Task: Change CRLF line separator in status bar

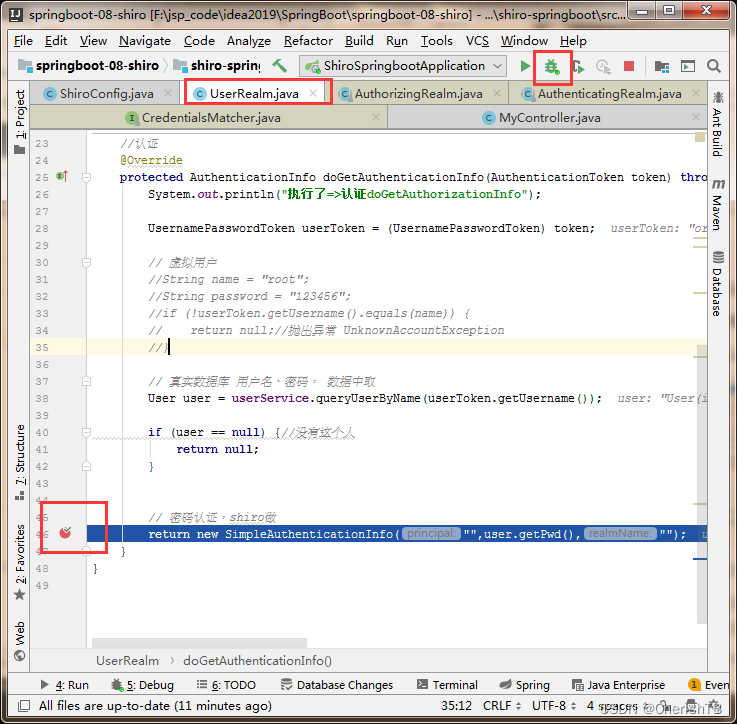Action: pos(502,706)
